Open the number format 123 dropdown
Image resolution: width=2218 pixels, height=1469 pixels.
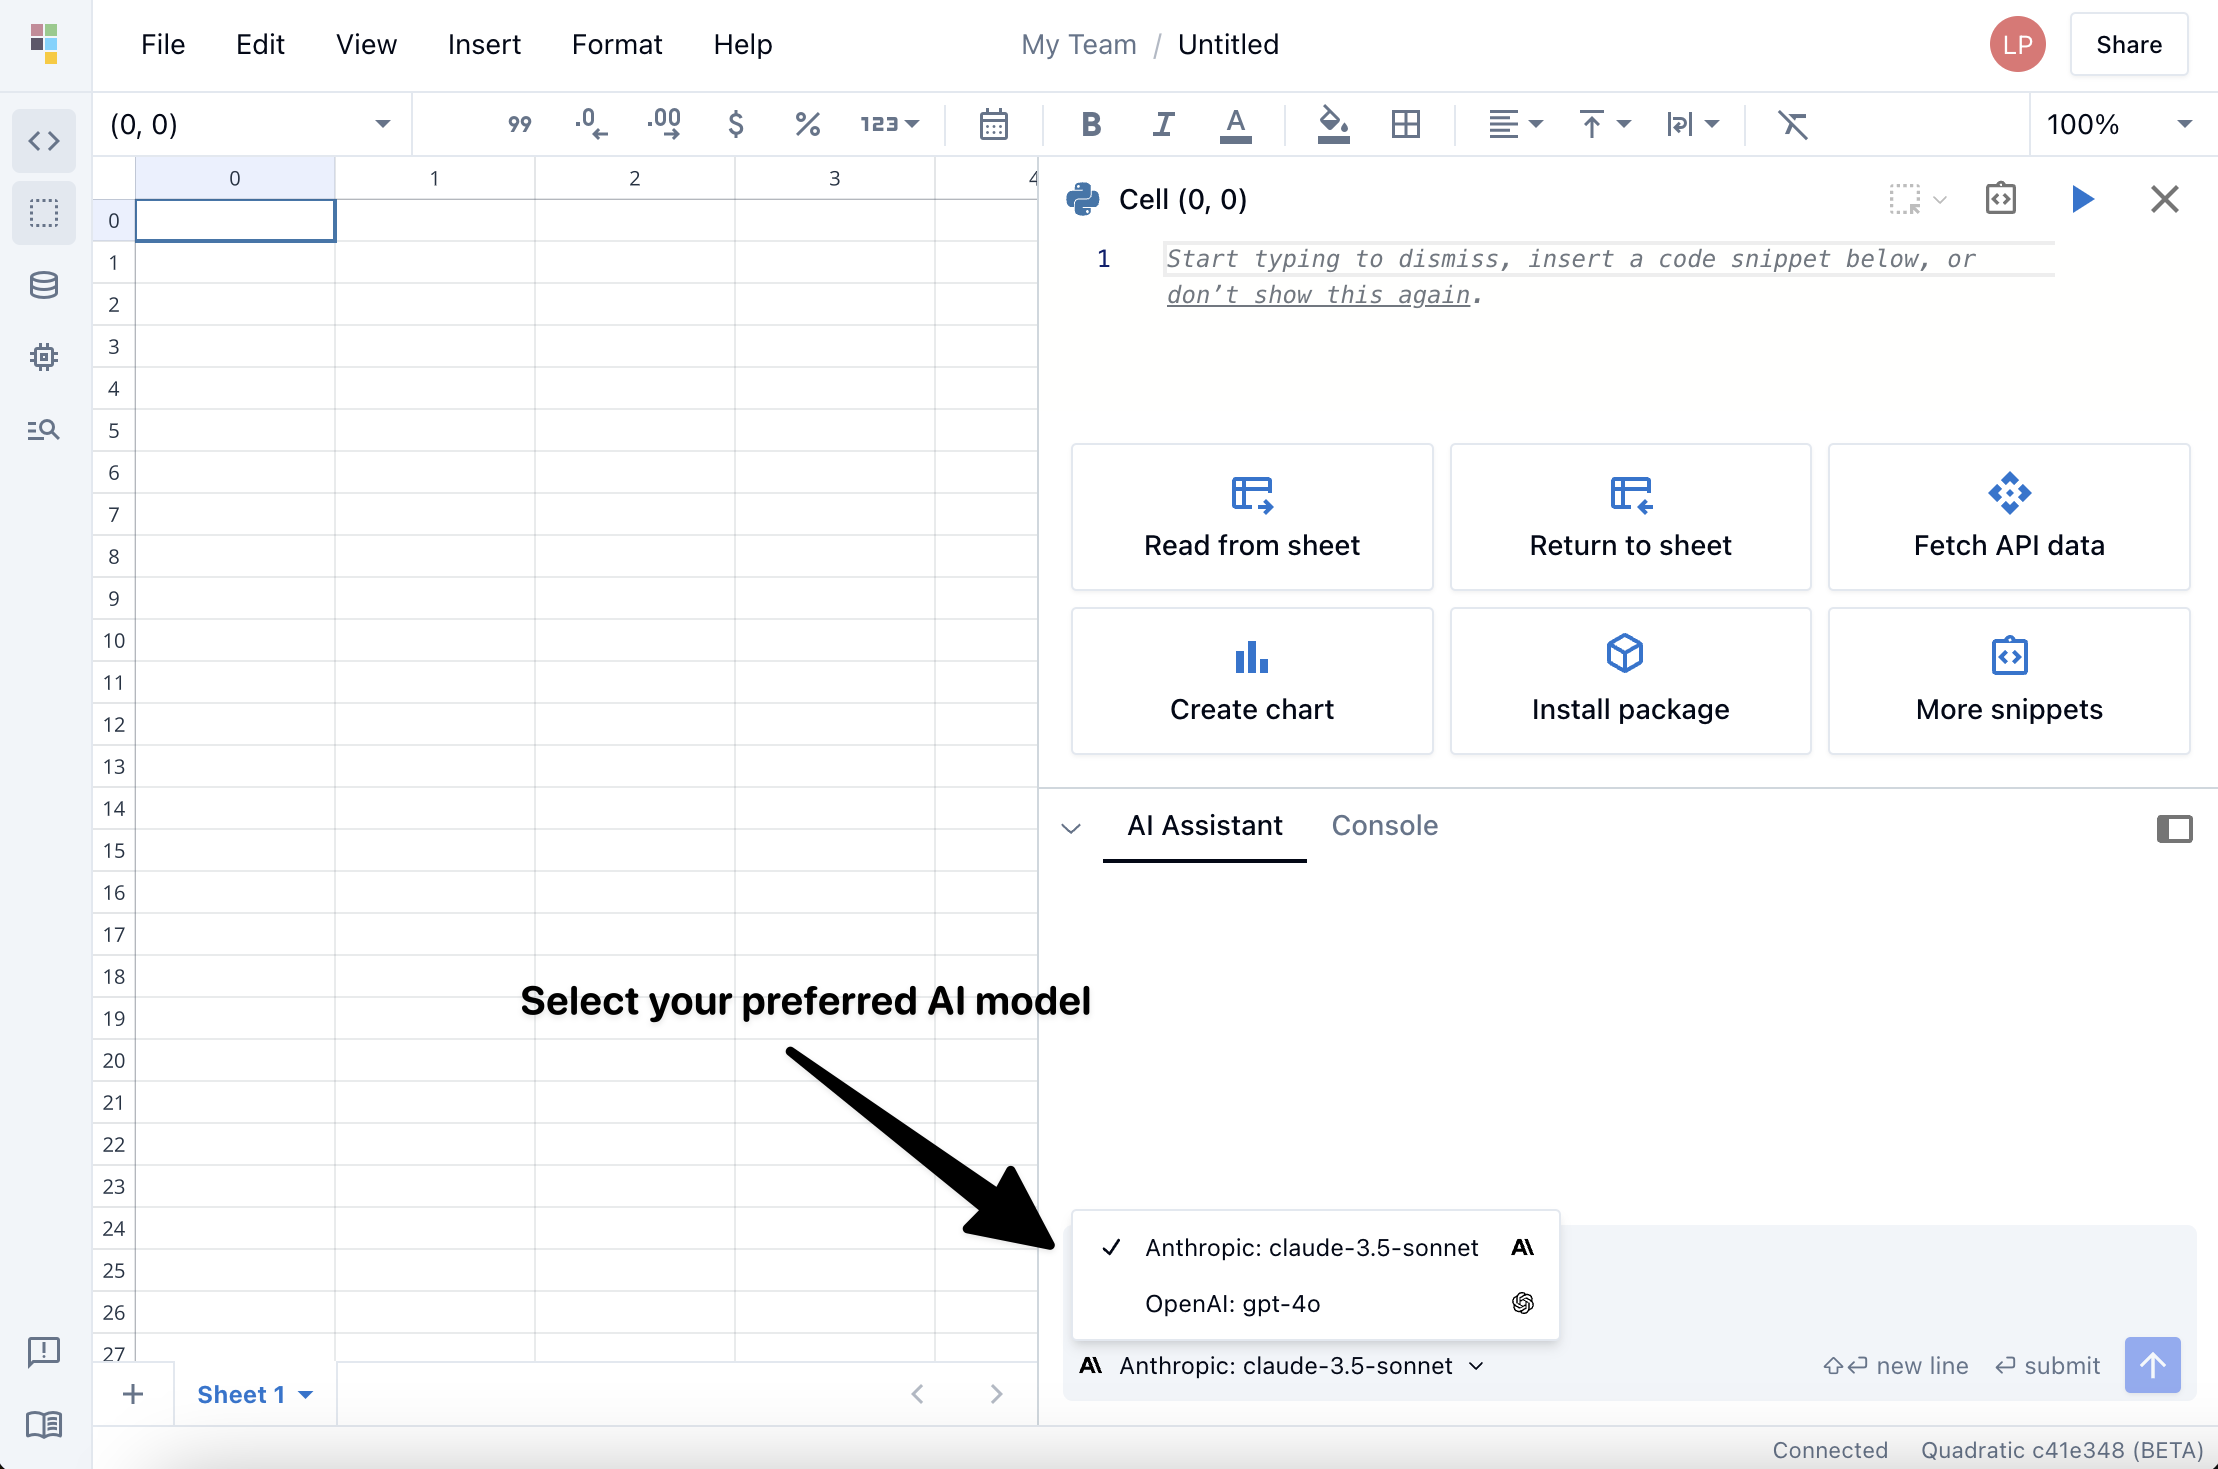click(889, 125)
